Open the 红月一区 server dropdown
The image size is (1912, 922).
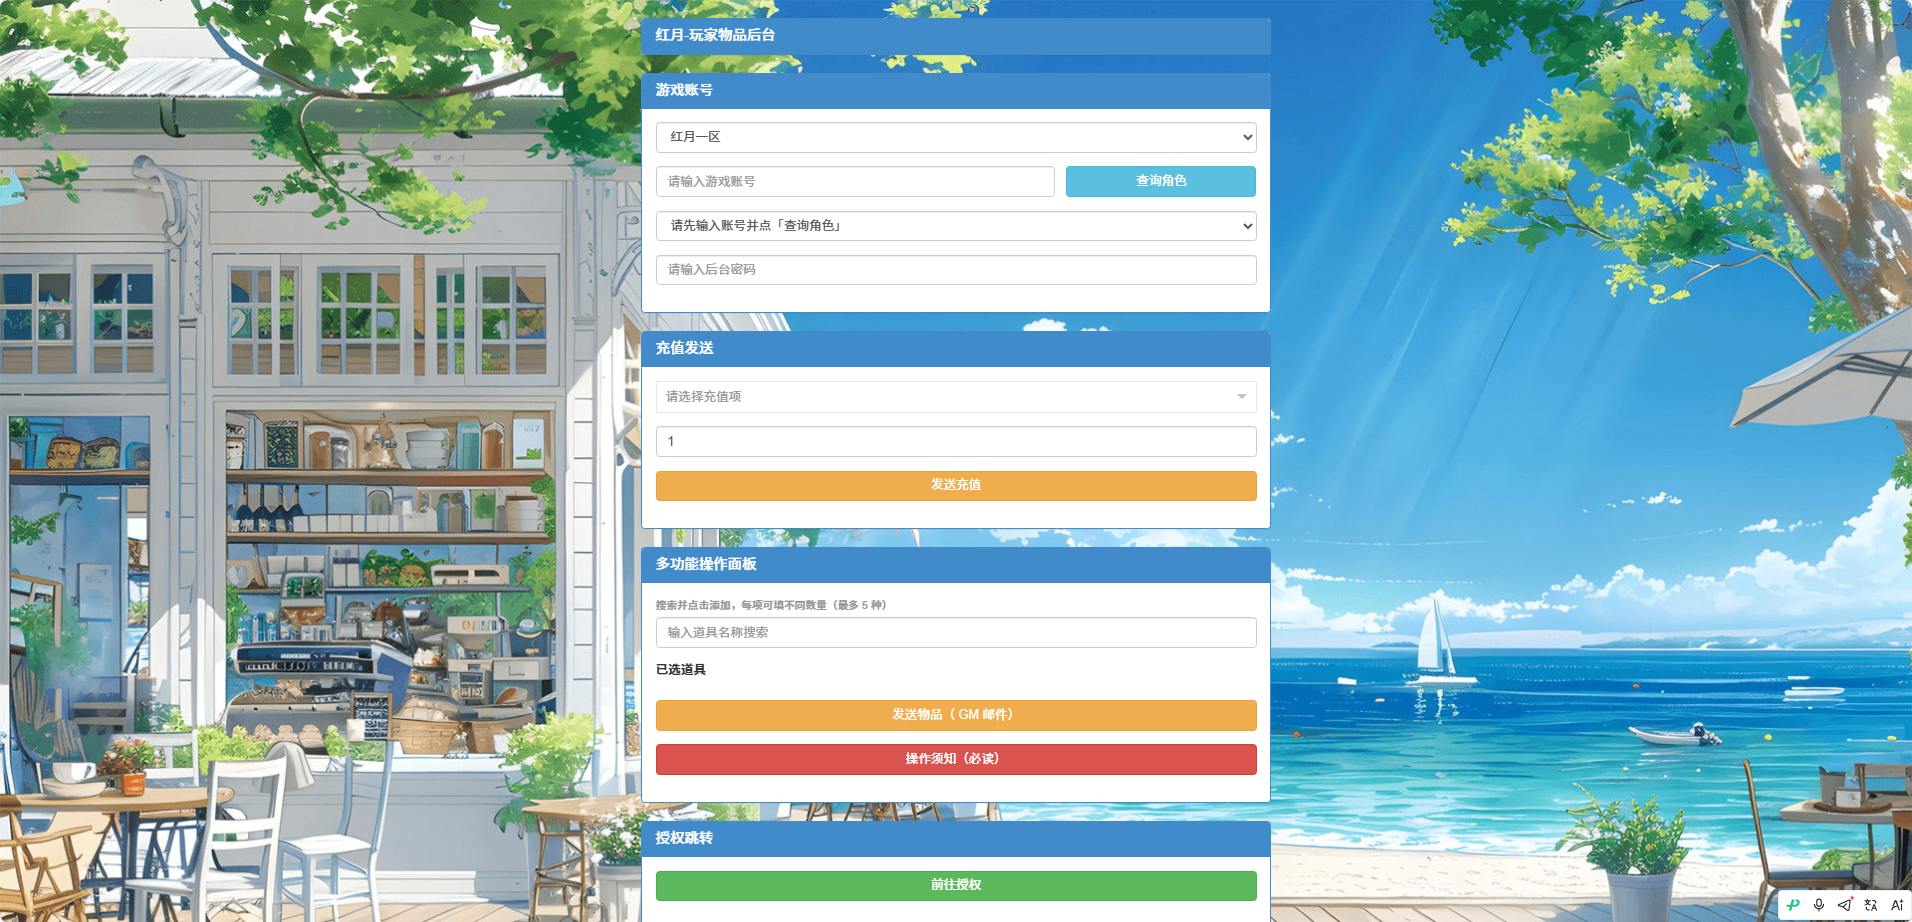coord(956,137)
